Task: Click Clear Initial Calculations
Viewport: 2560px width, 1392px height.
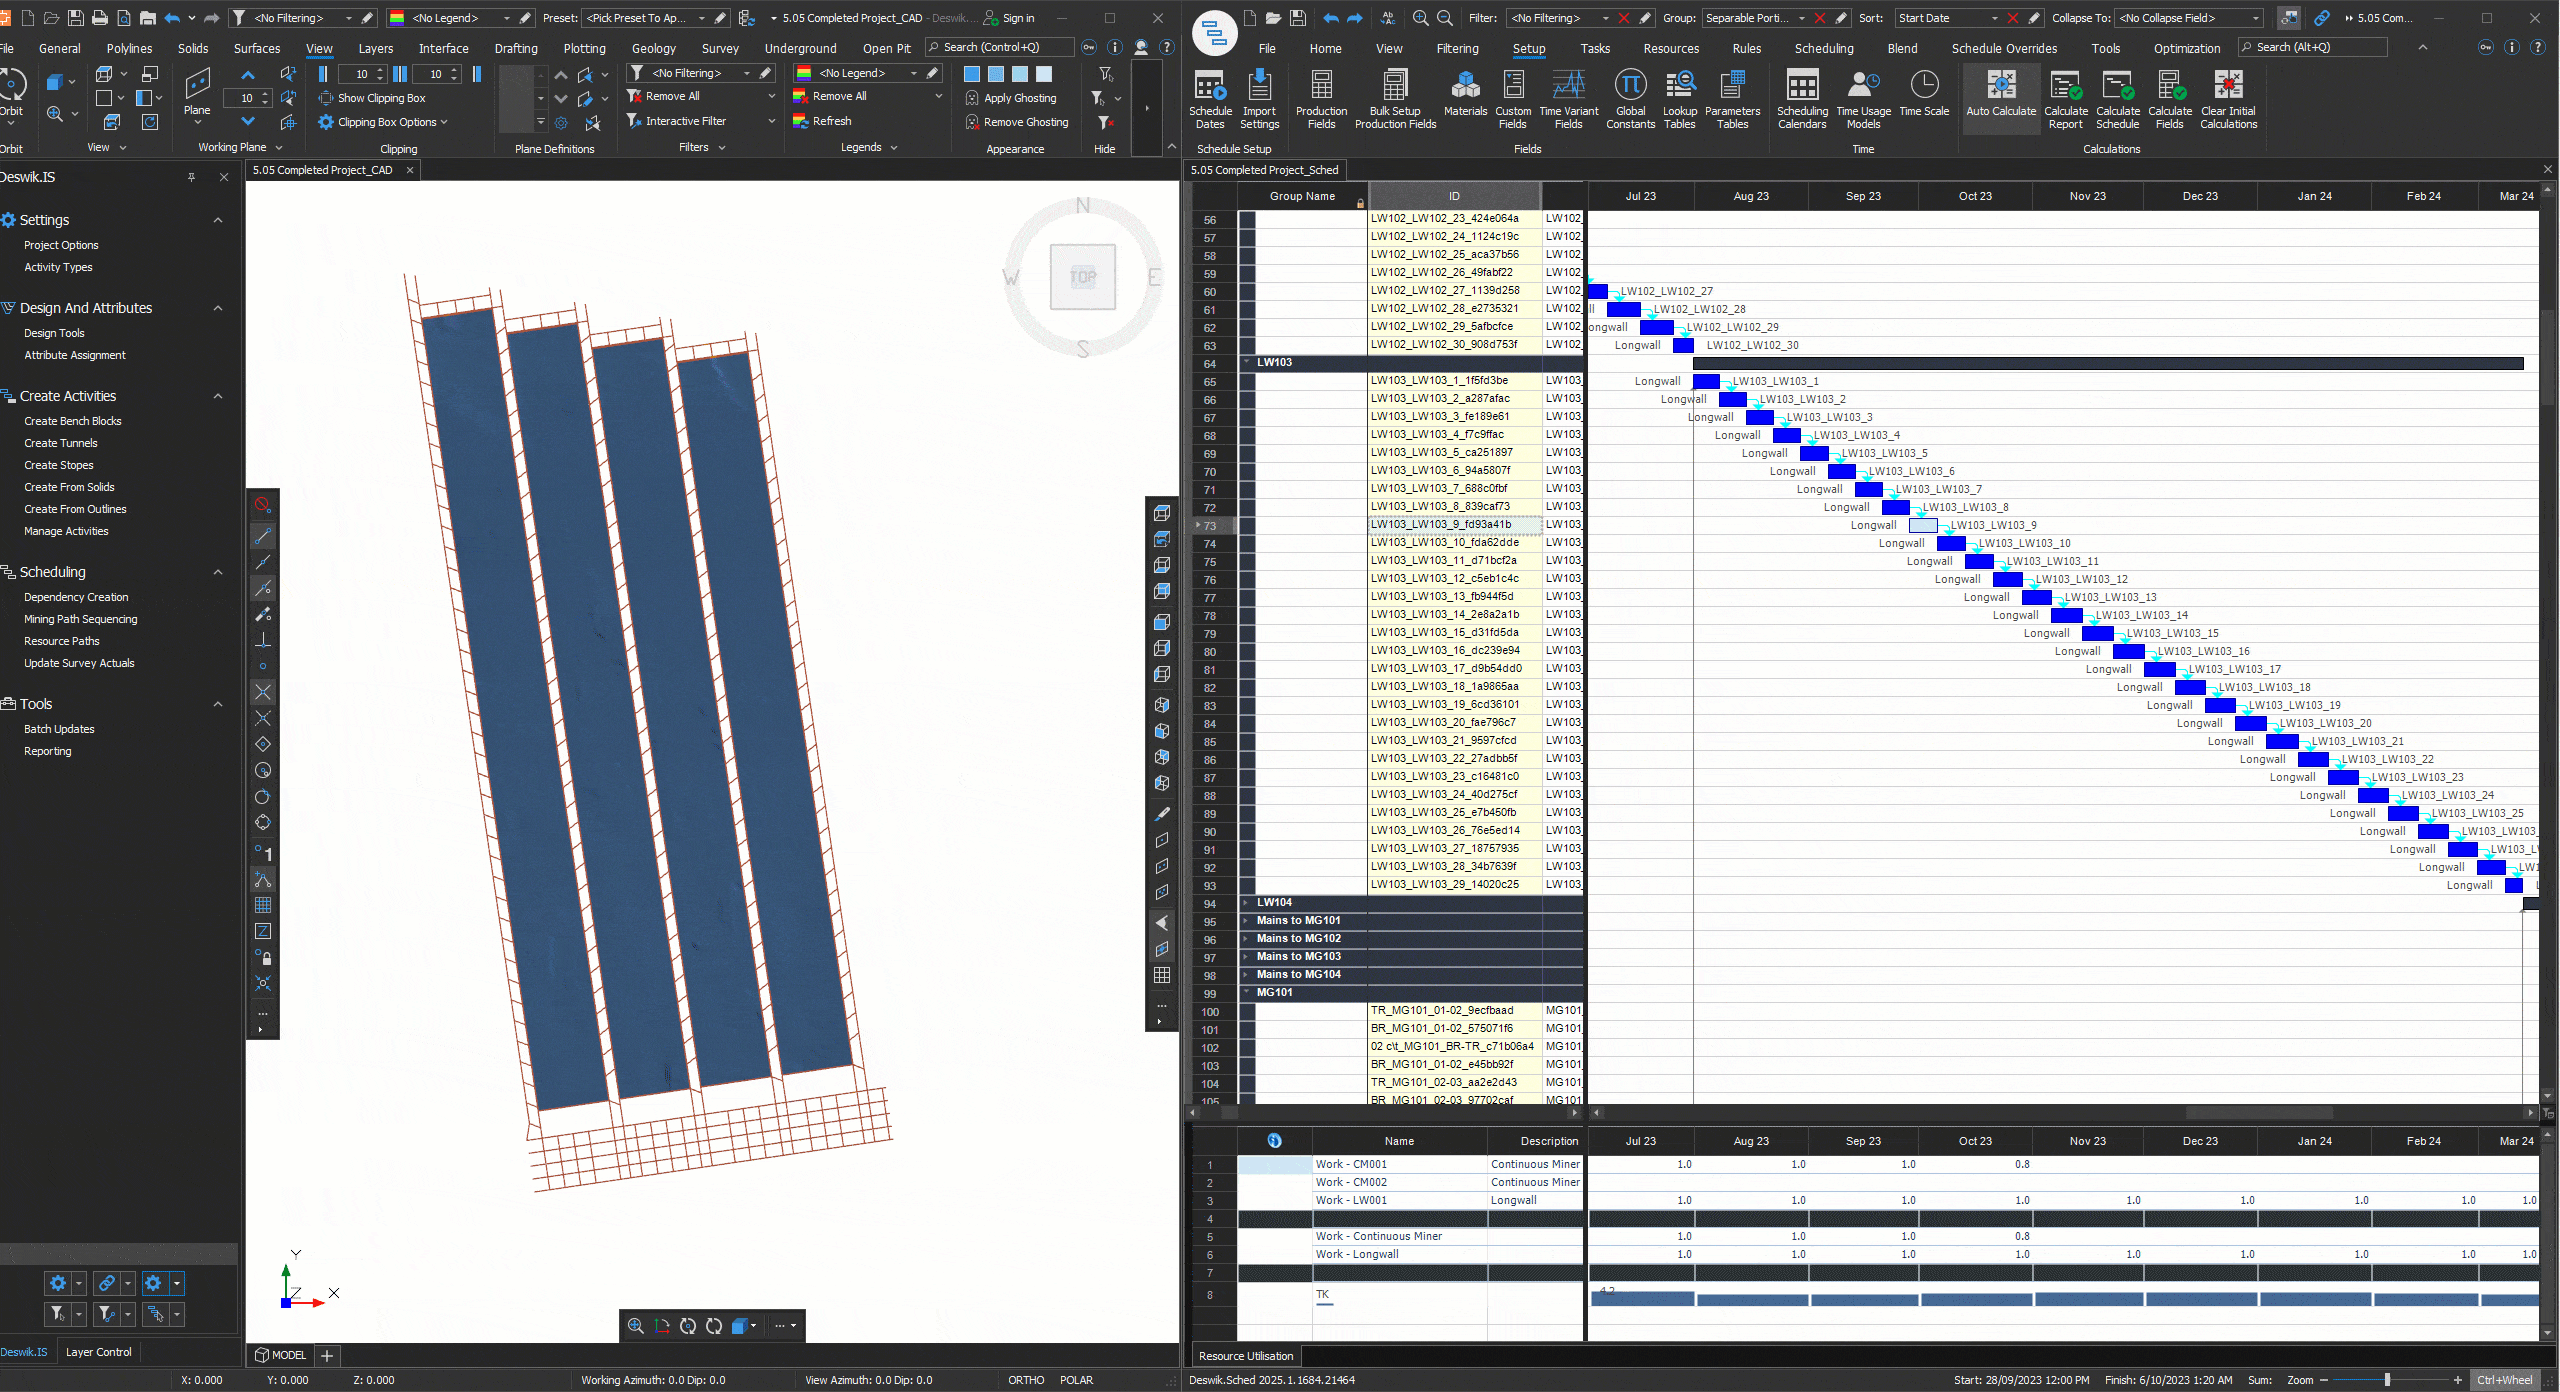Action: [x=2228, y=100]
